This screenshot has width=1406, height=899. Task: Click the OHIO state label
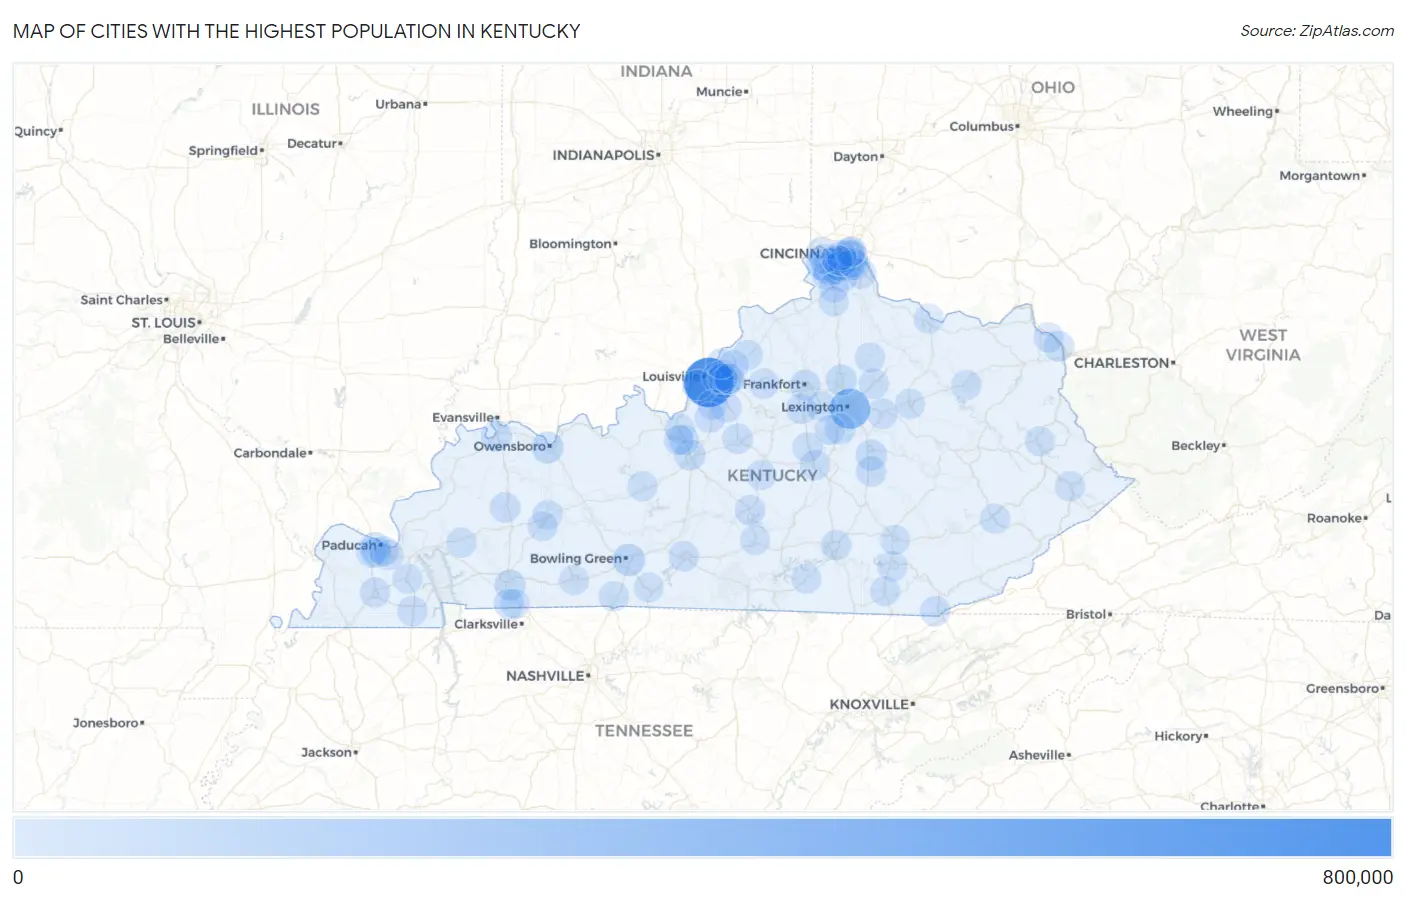[x=1053, y=88]
